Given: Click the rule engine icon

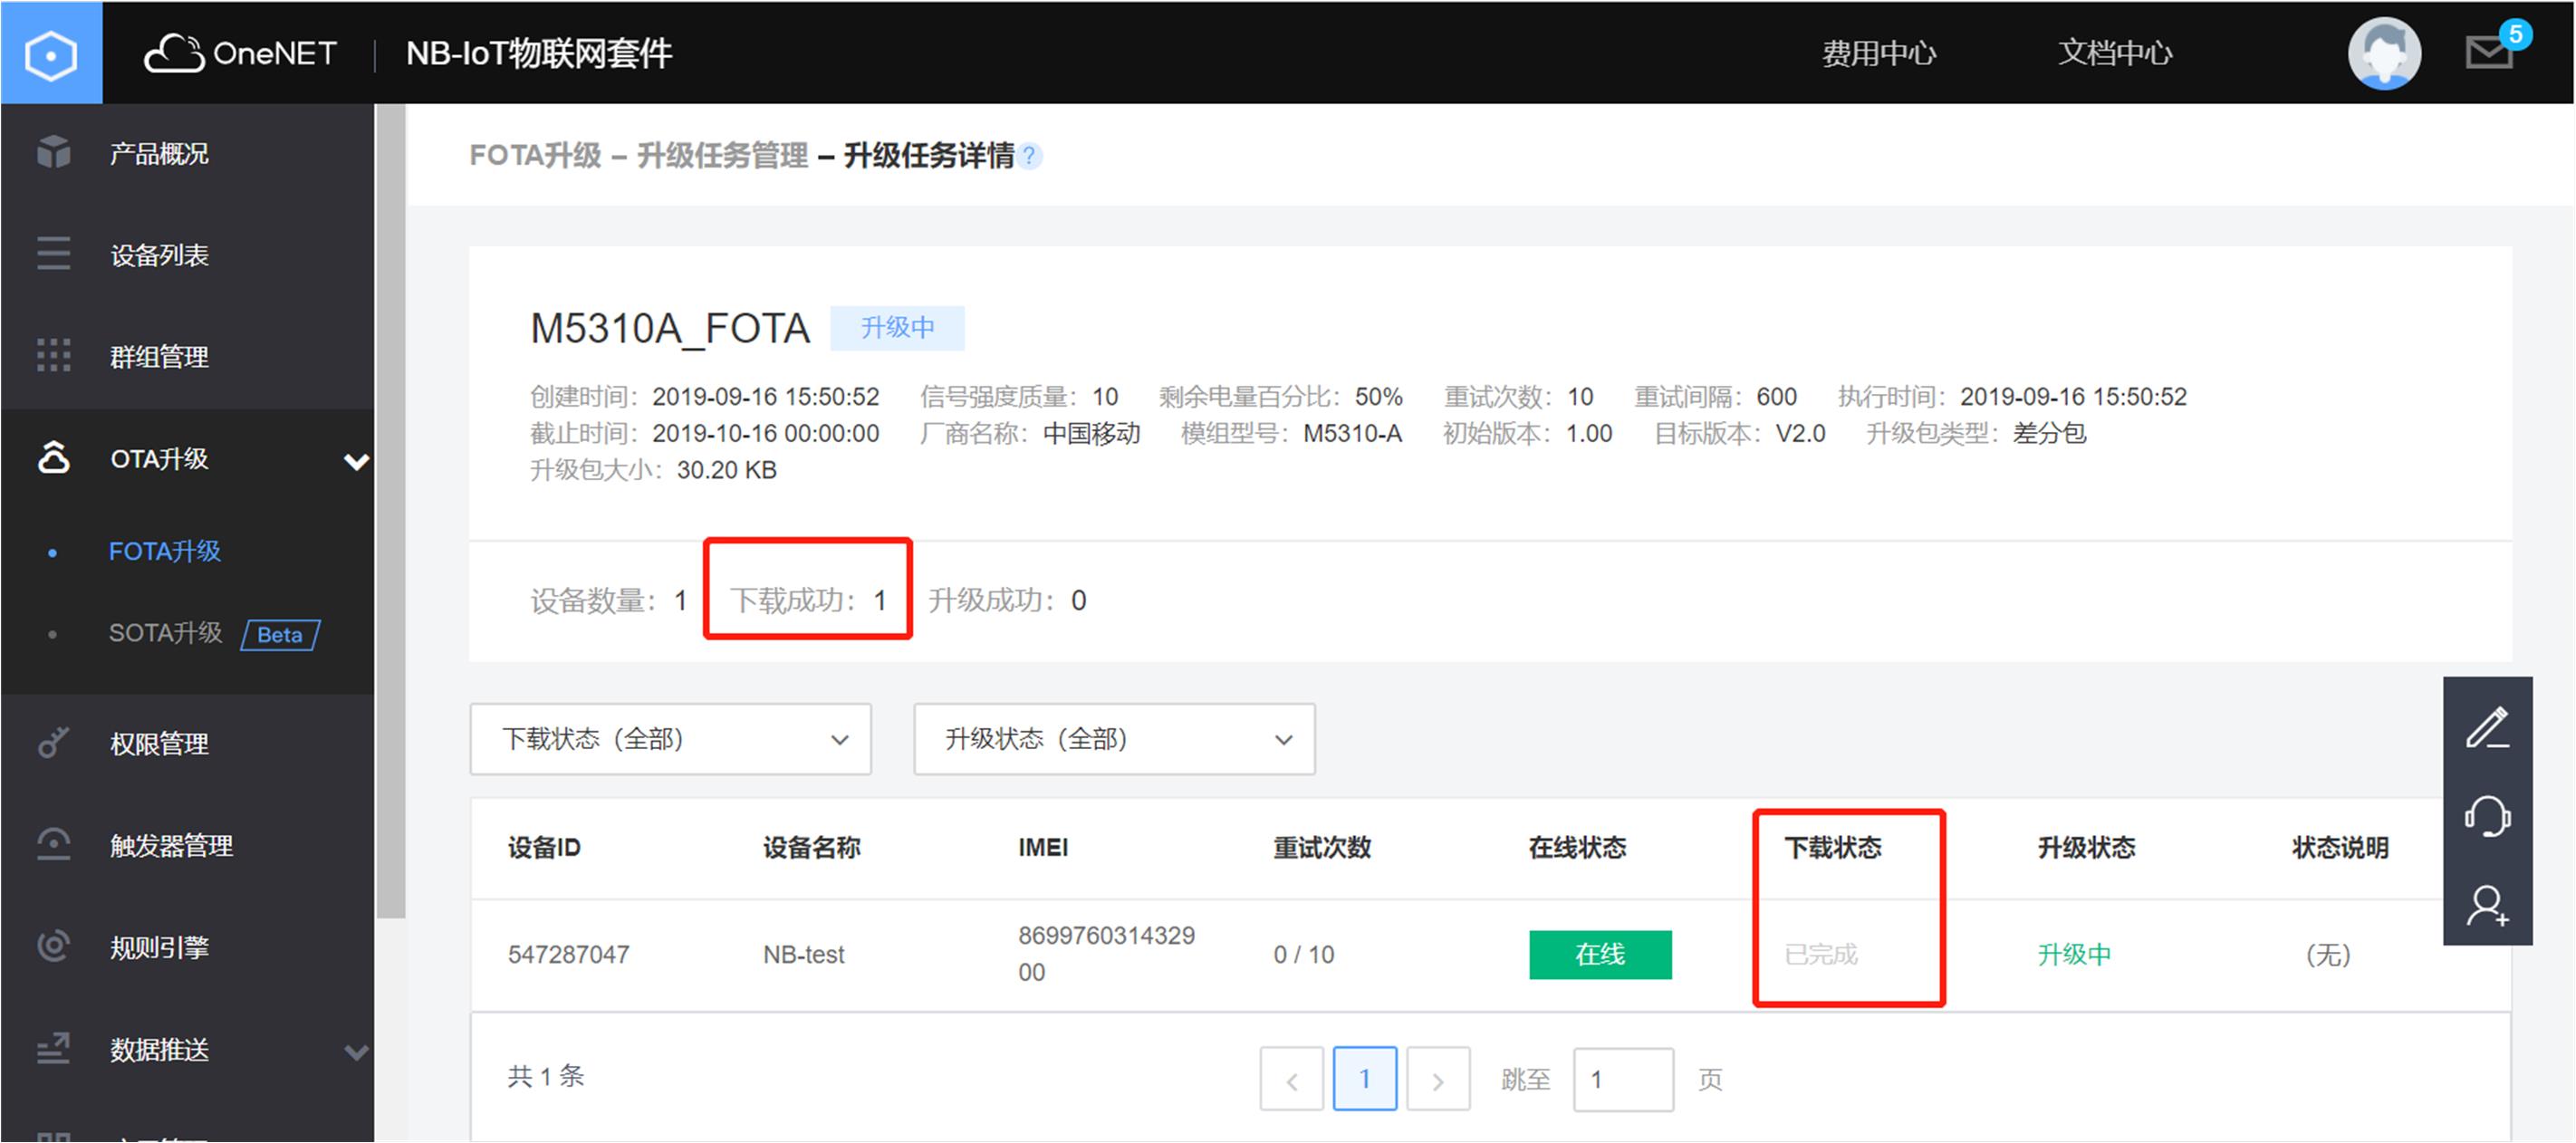Looking at the screenshot, I should [53, 946].
